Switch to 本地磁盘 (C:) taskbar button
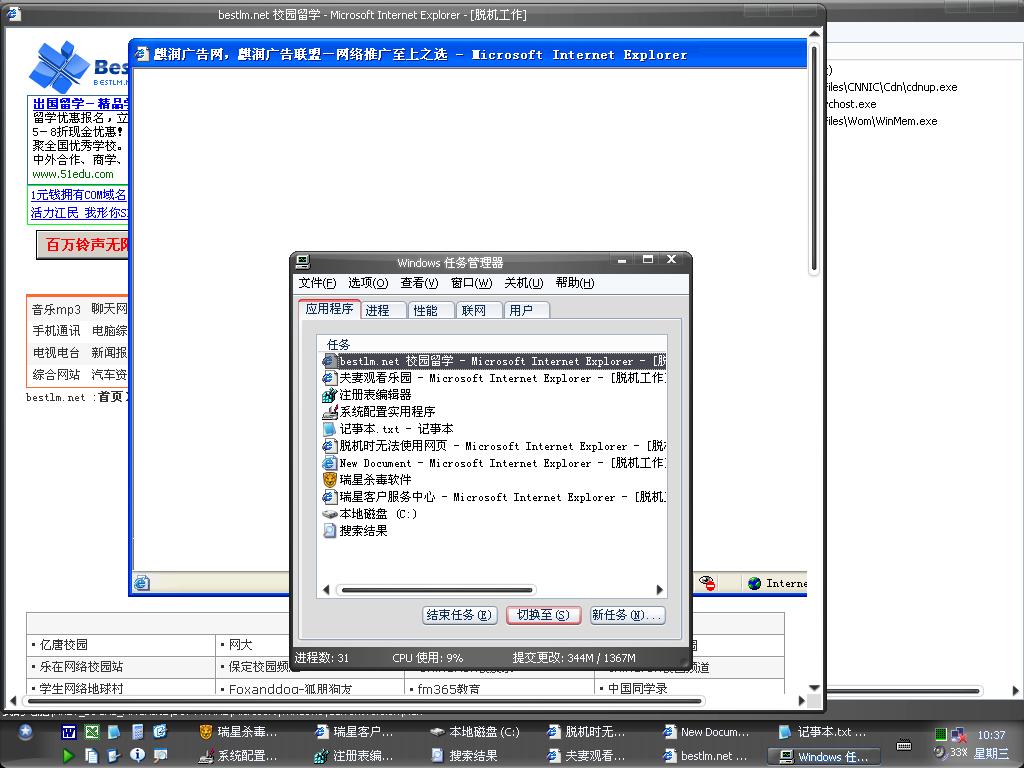 pyautogui.click(x=475, y=732)
